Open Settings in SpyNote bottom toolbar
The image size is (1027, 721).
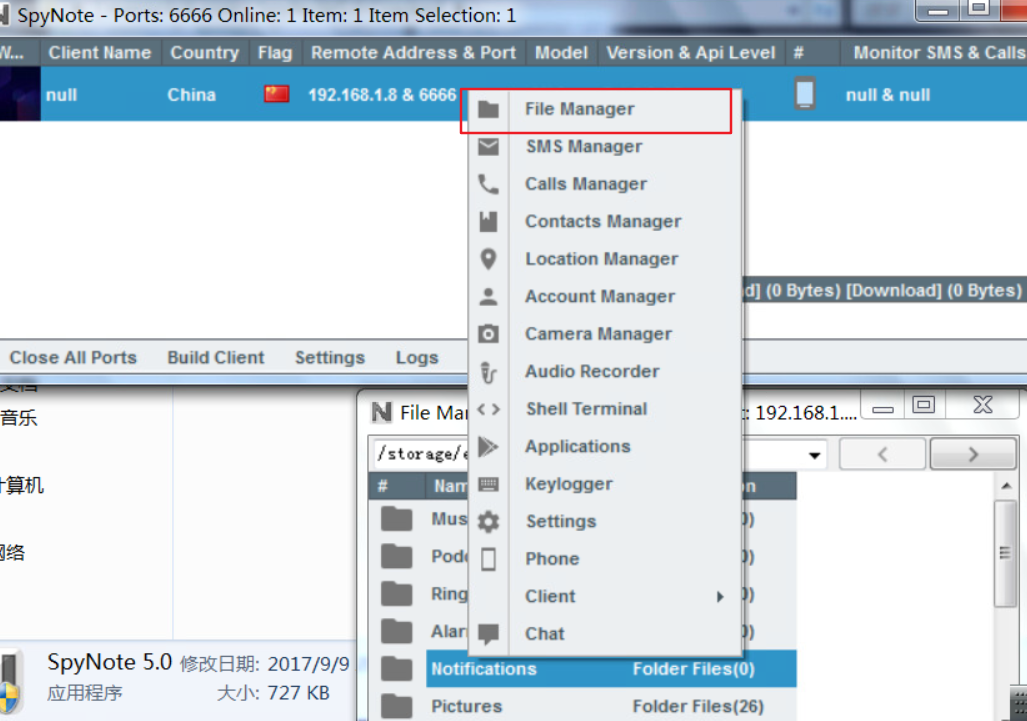pyautogui.click(x=329, y=358)
